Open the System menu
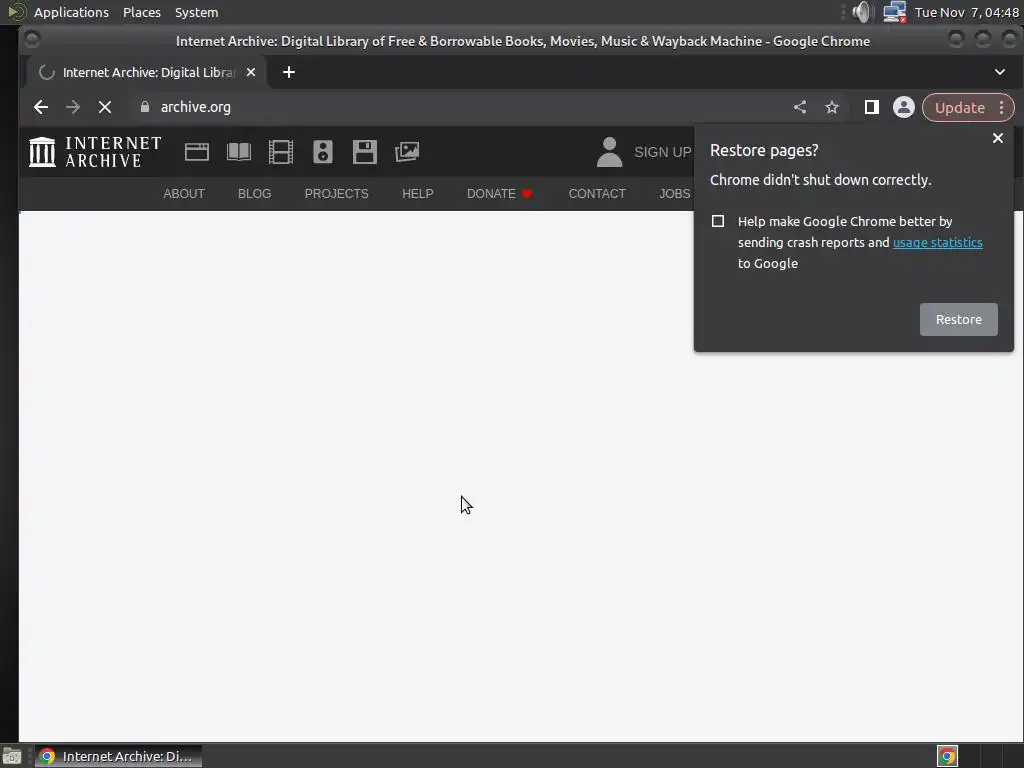The image size is (1024, 768). [x=197, y=12]
